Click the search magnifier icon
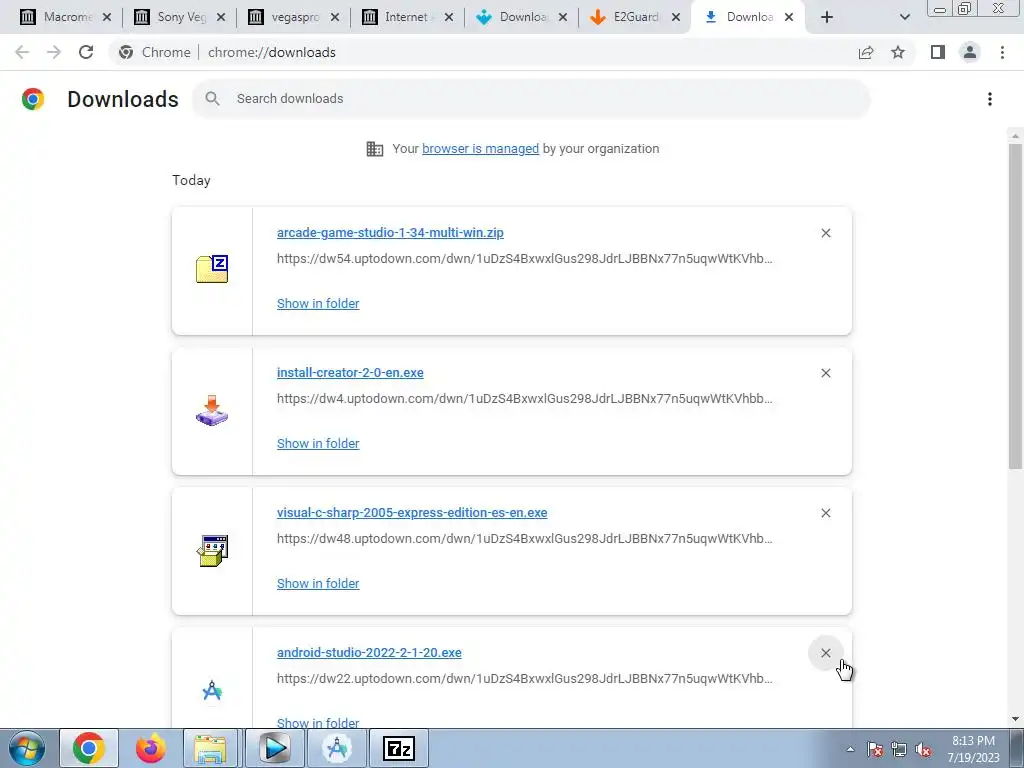 [212, 99]
